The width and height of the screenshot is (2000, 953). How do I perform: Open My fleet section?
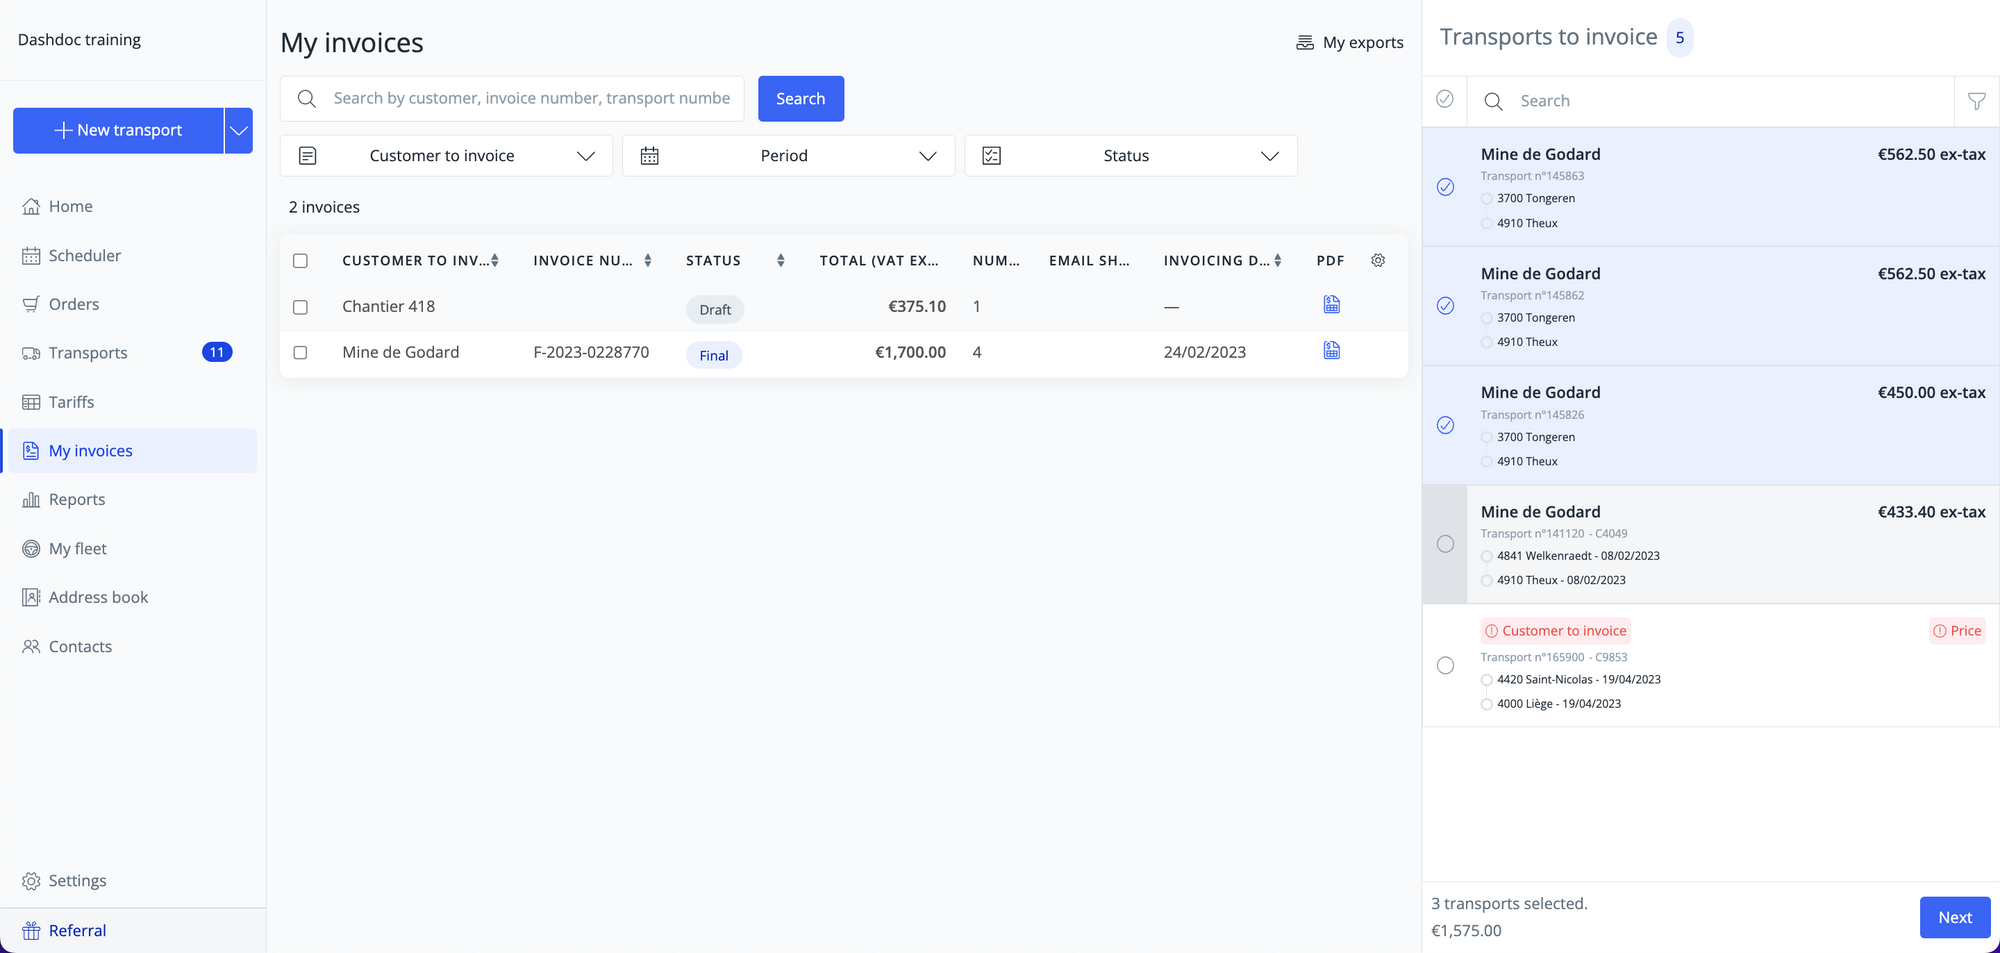[75, 548]
